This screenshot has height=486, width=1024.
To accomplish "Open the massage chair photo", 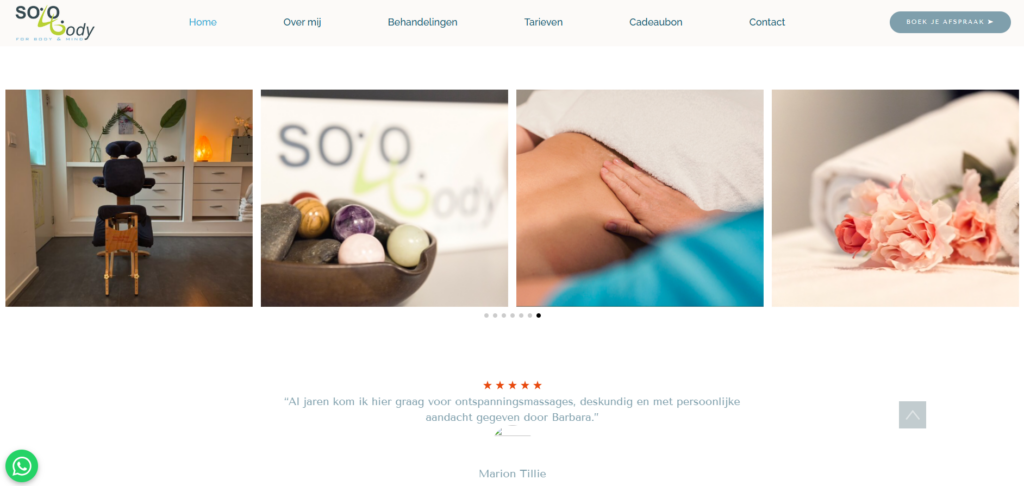I will 129,198.
